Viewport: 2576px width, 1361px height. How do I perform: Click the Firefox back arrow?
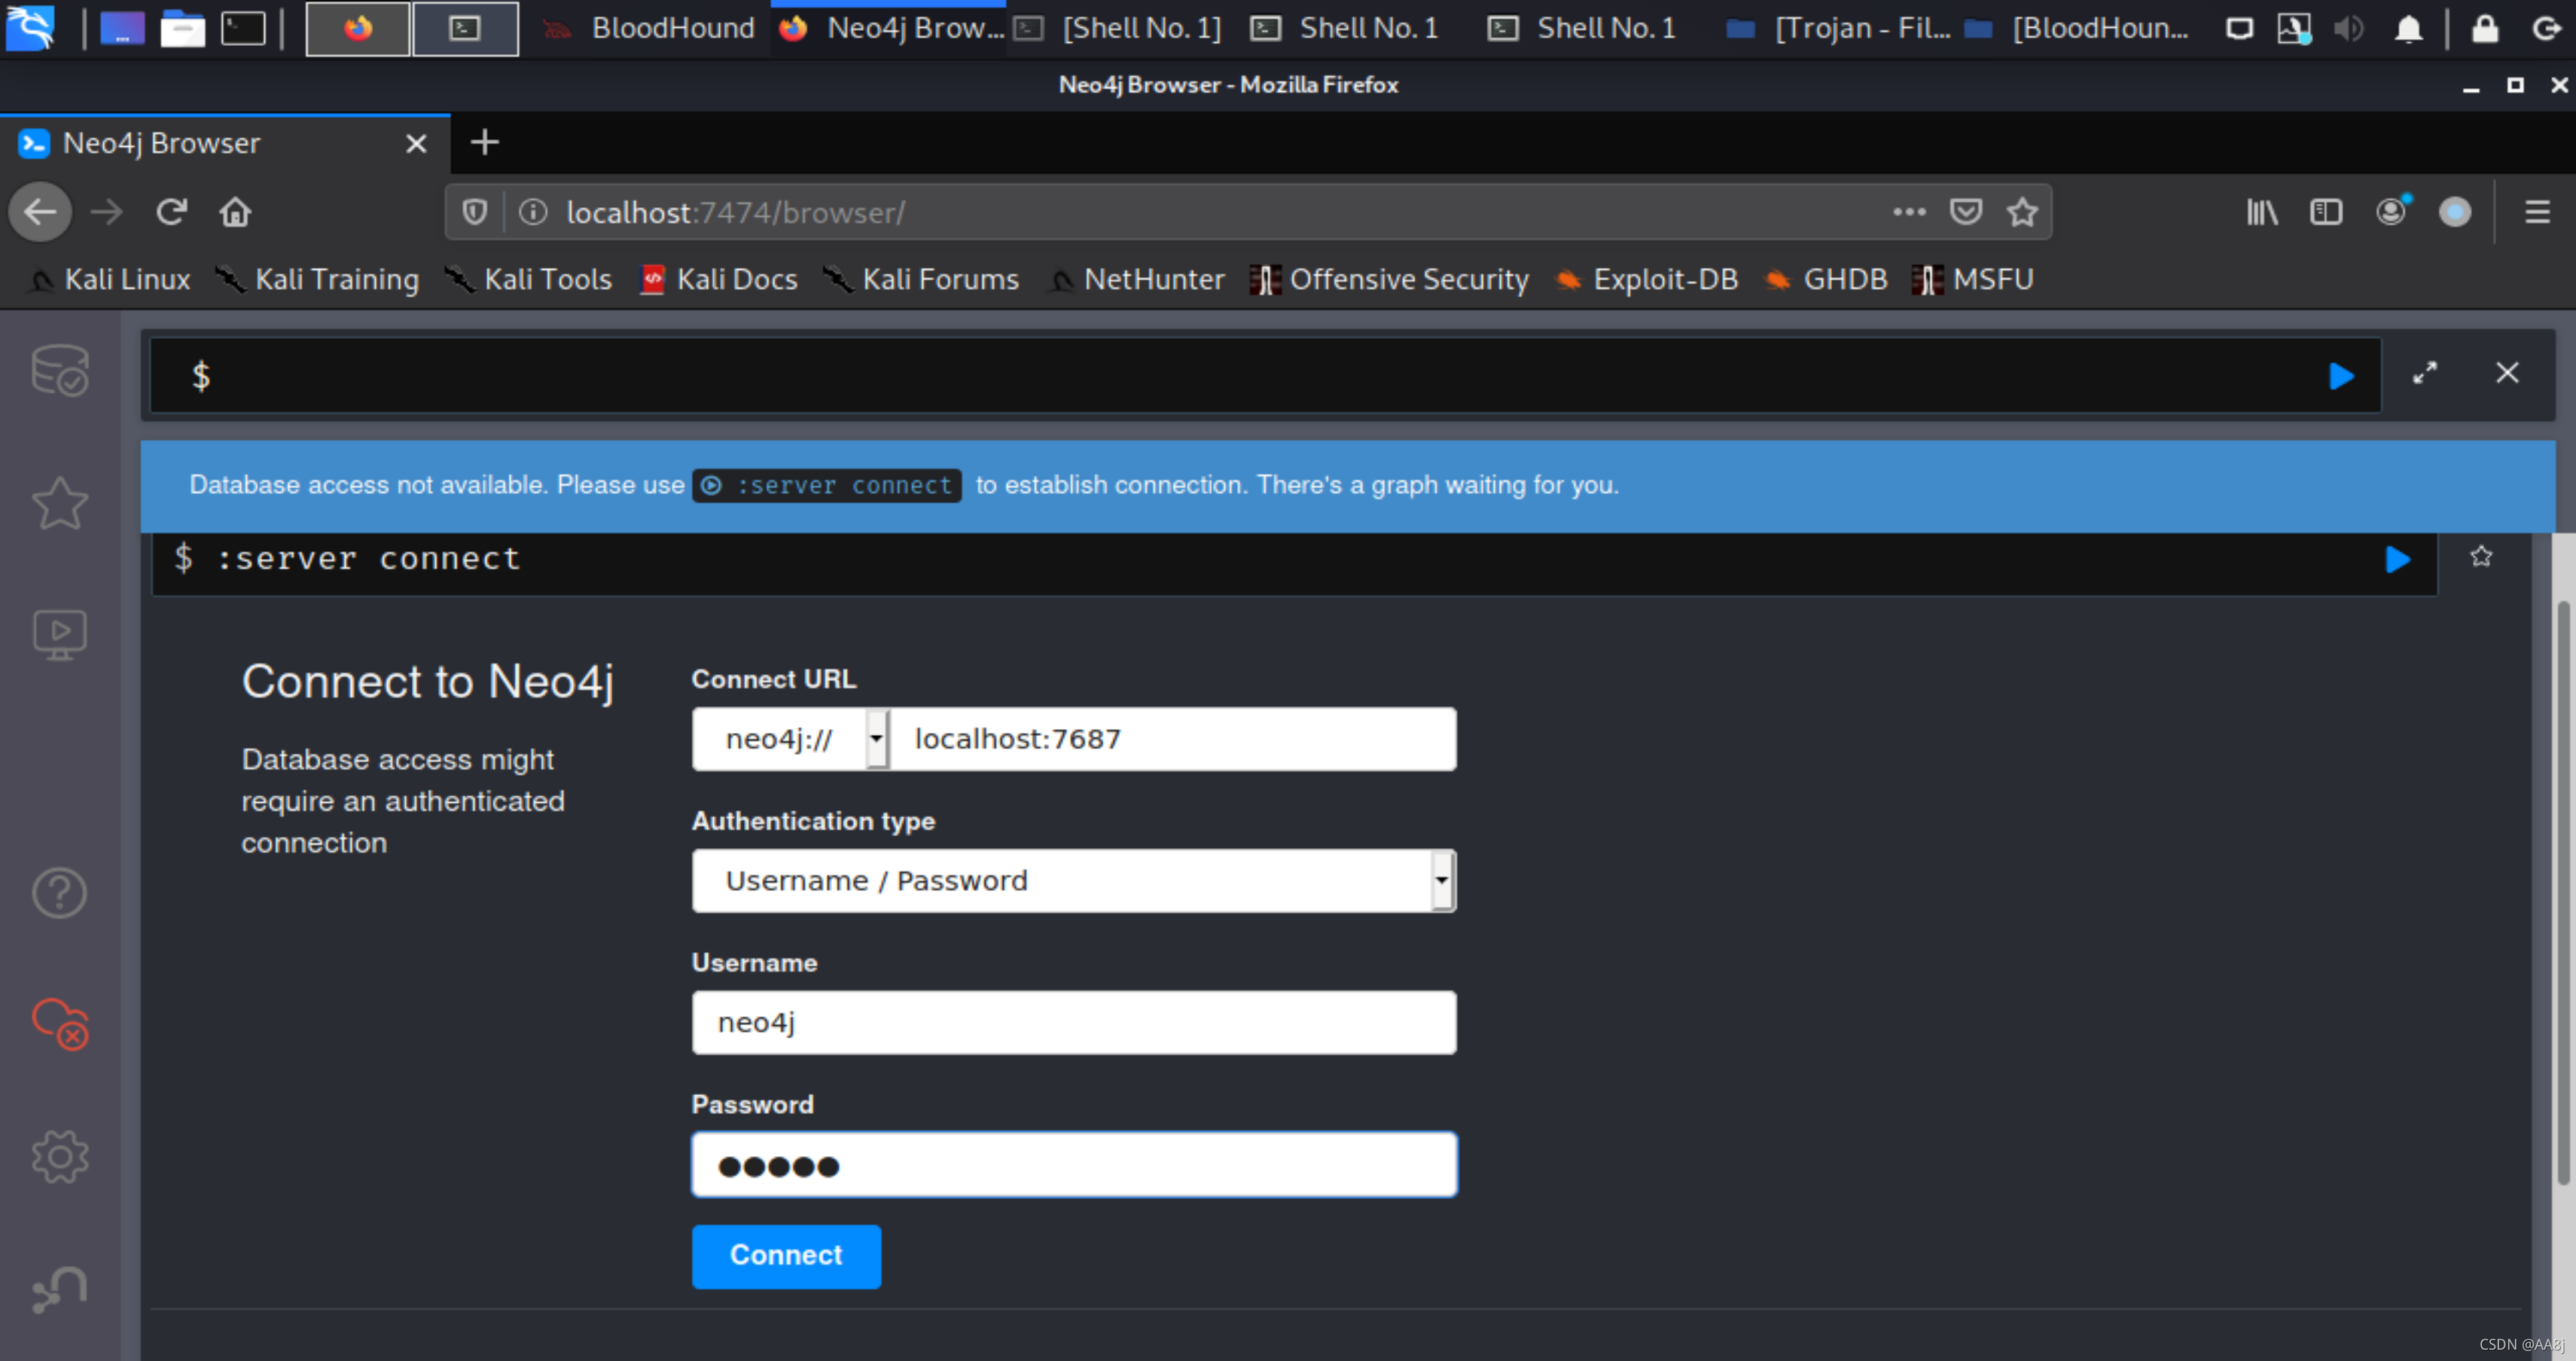(x=40, y=212)
